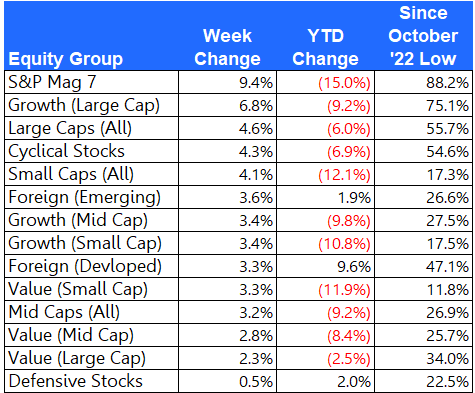Click the S&P Mag 7 row label
Image resolution: width=475 pixels, height=393 pixels.
point(52,82)
